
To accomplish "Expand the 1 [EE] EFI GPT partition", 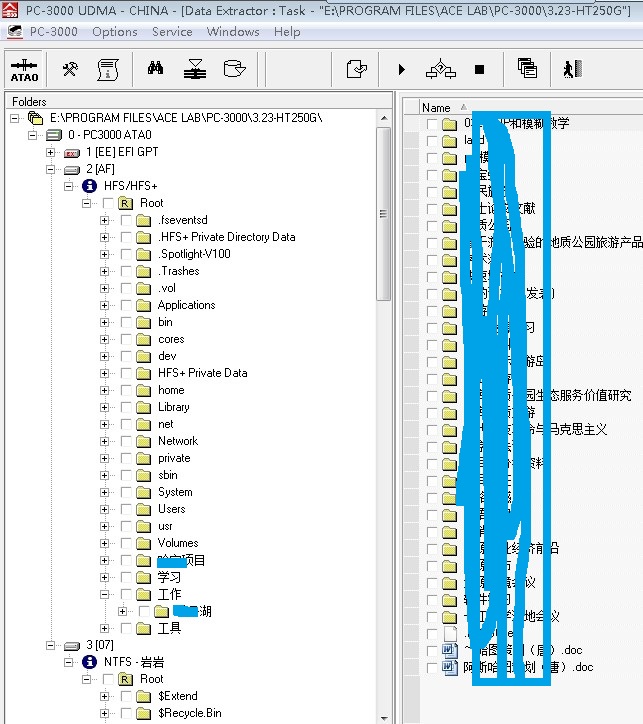I will 51,152.
